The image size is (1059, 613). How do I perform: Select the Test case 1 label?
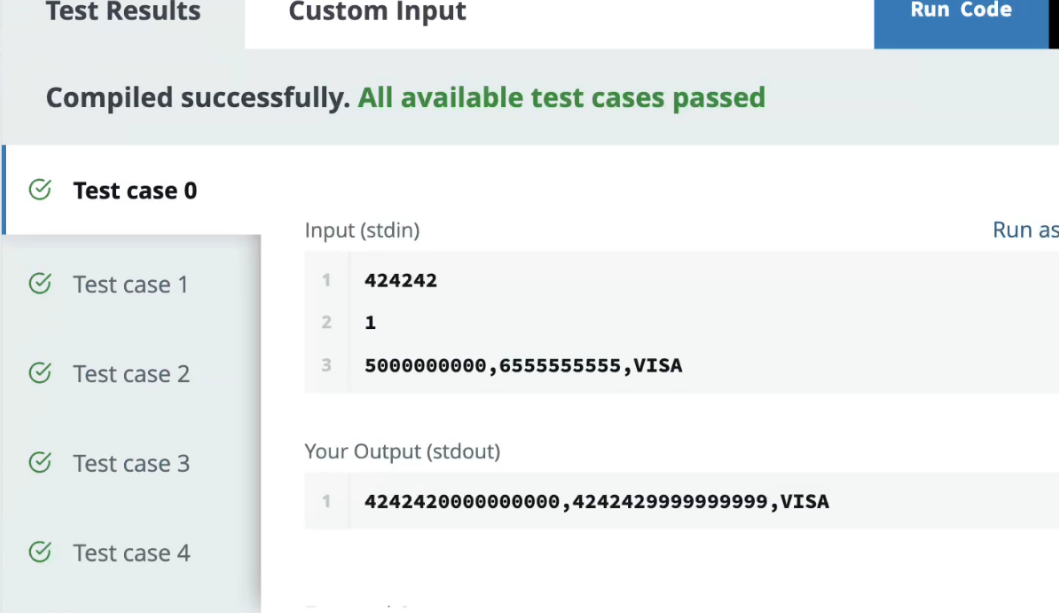(x=130, y=284)
